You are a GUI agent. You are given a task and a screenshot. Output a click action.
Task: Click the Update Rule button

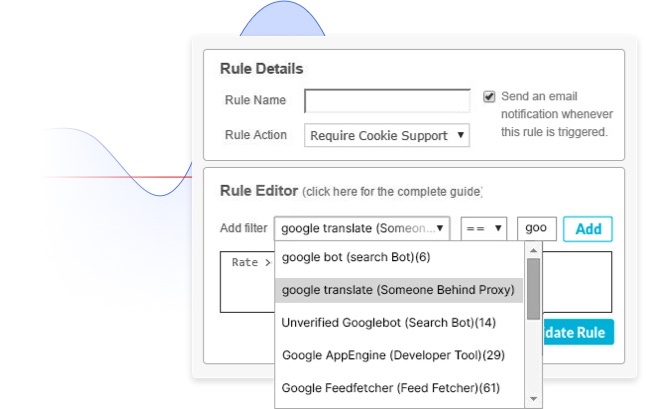578,332
